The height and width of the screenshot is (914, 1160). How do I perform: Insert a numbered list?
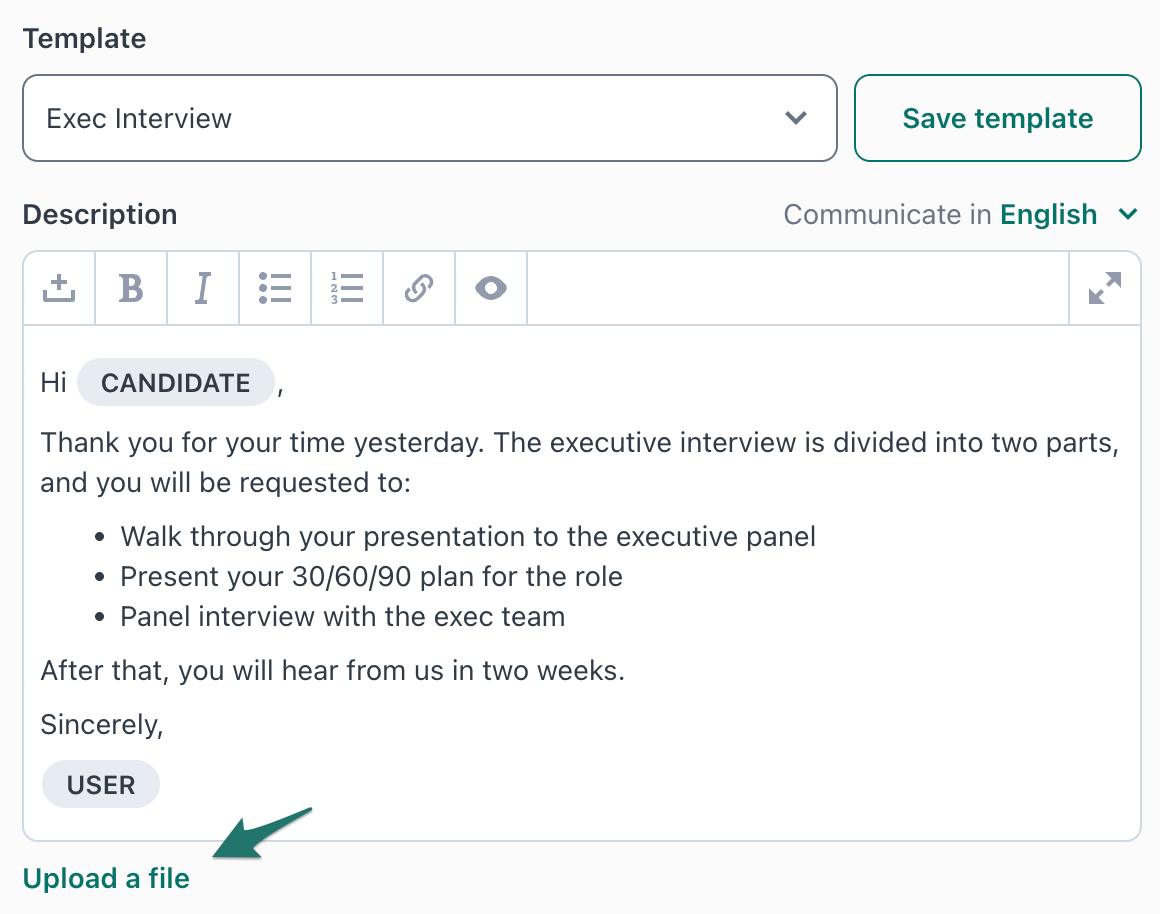pos(347,288)
